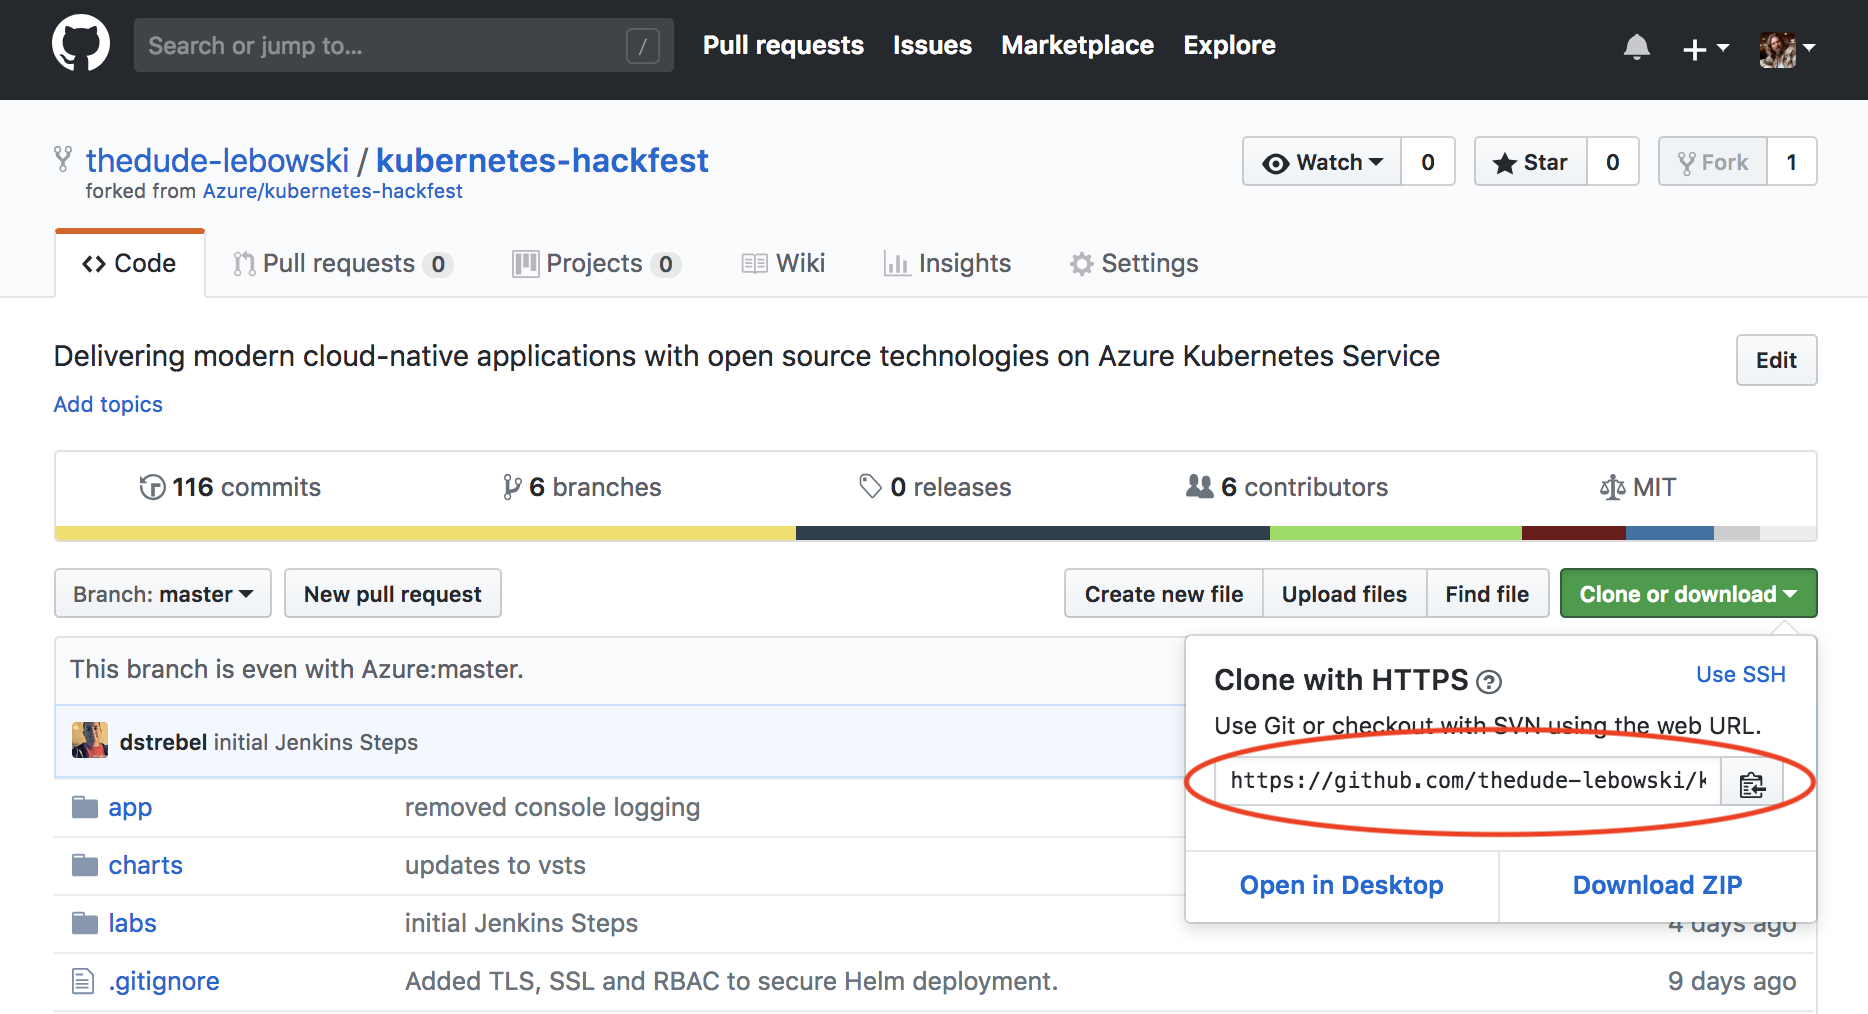
Task: Open the removed console logging commit
Action: tap(552, 808)
